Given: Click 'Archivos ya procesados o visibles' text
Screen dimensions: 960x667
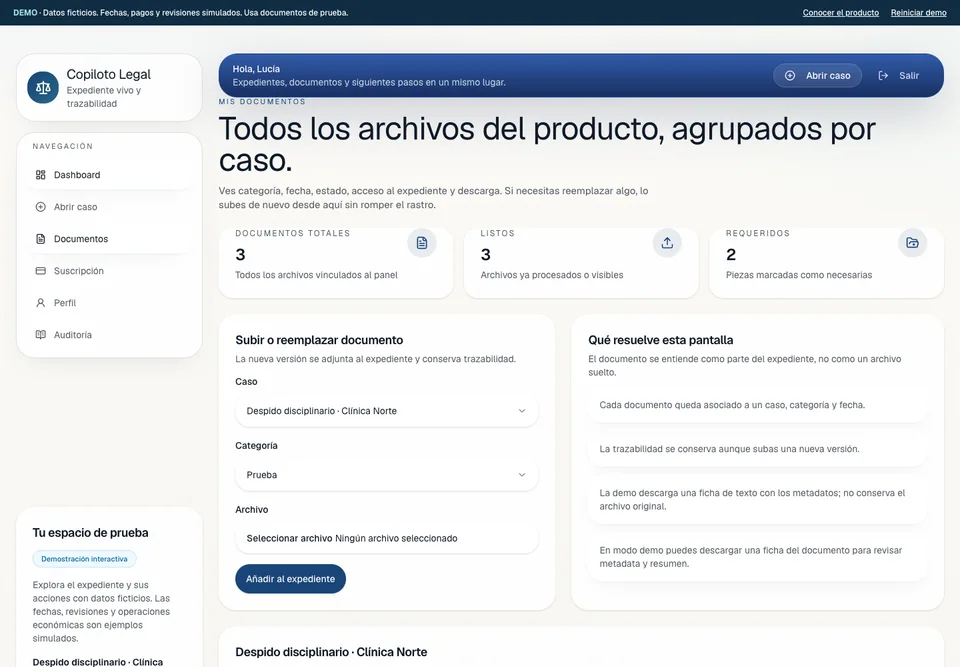Looking at the screenshot, I should pyautogui.click(x=552, y=275).
